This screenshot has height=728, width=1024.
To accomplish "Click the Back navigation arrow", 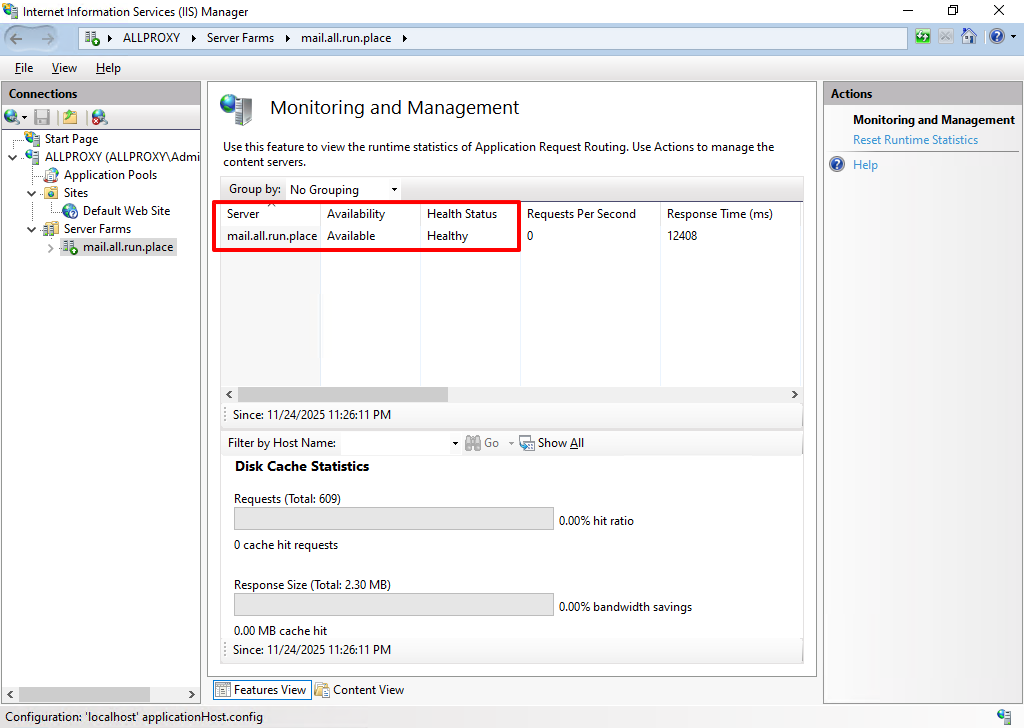I will (x=17, y=39).
